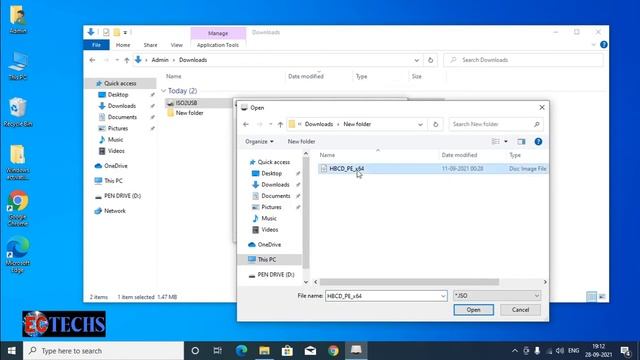The width and height of the screenshot is (640, 360).
Task: Open the Organize dropdown menu
Action: pyautogui.click(x=259, y=142)
